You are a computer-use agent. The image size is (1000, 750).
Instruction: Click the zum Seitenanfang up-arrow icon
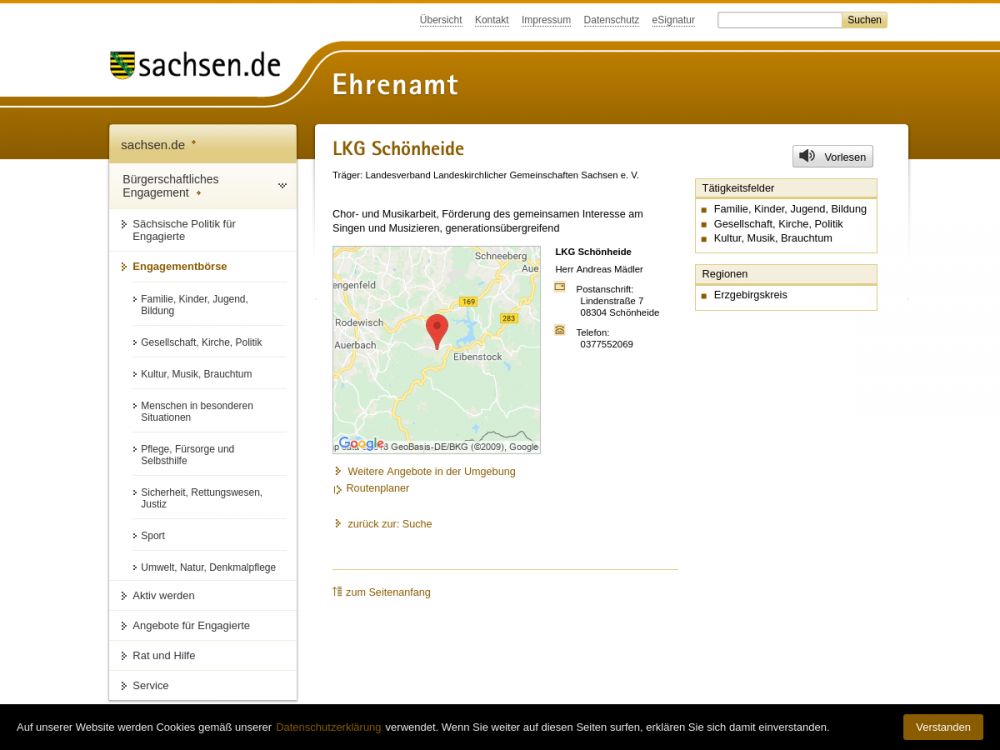point(337,592)
